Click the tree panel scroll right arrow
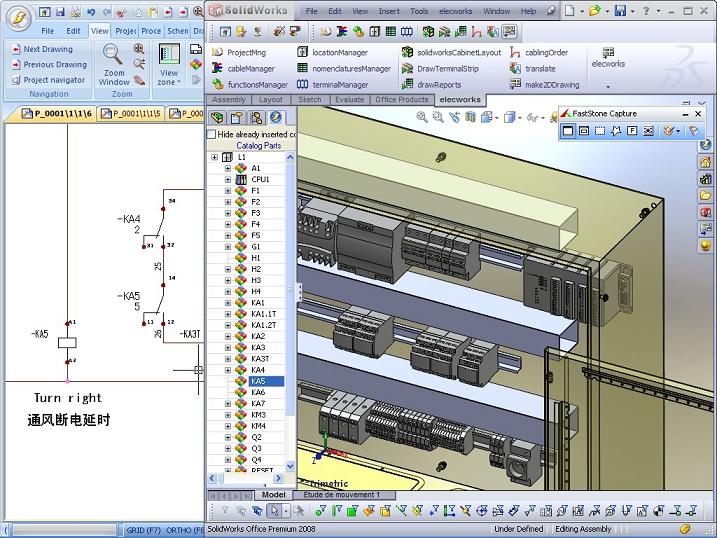 pyautogui.click(x=278, y=478)
